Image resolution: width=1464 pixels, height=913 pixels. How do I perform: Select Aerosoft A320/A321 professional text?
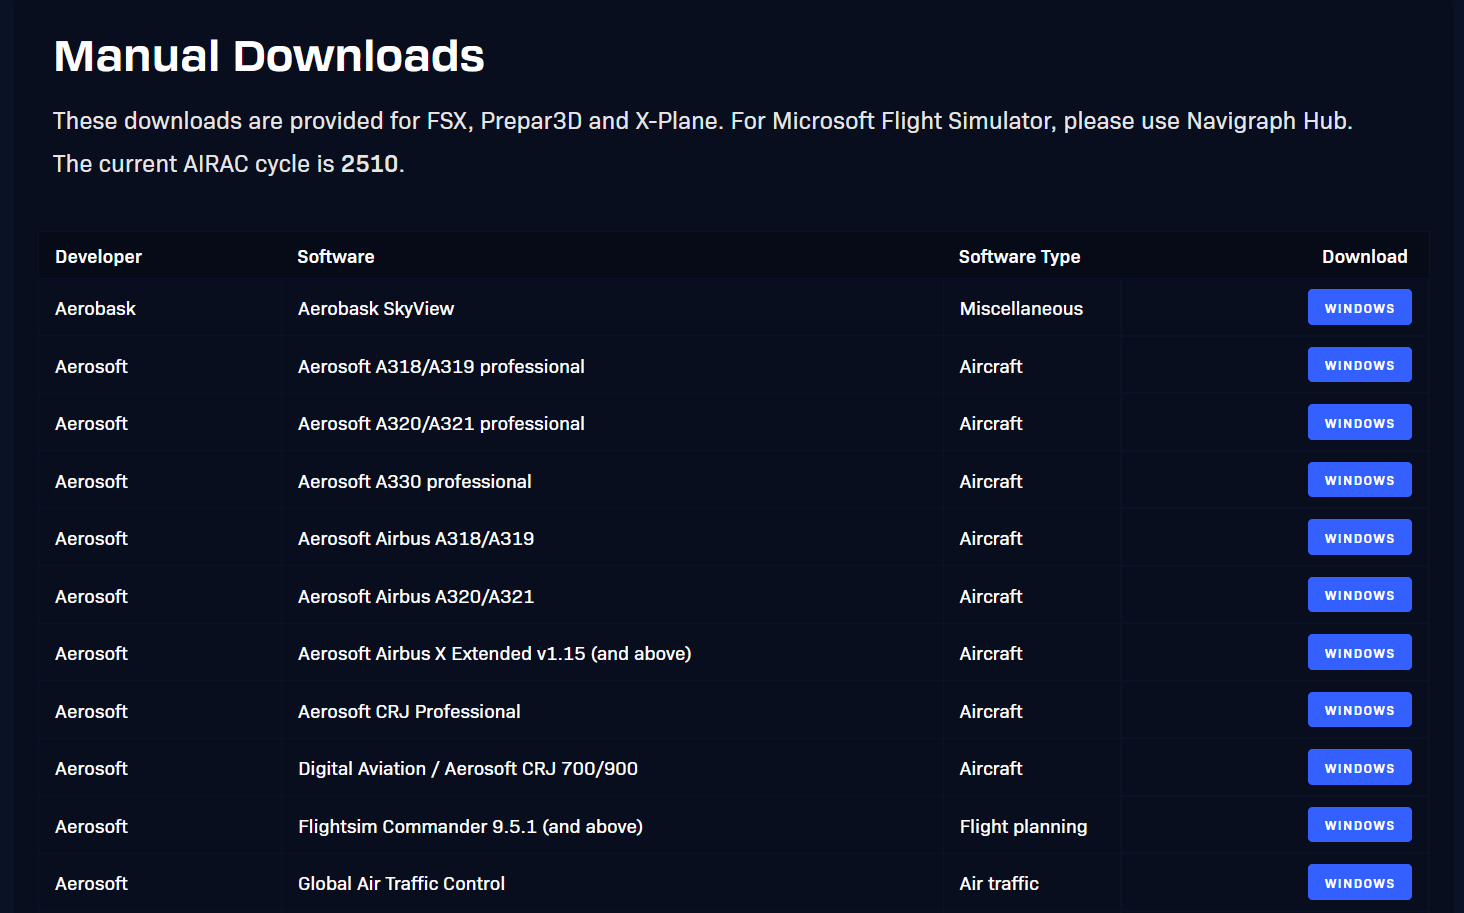click(x=441, y=424)
